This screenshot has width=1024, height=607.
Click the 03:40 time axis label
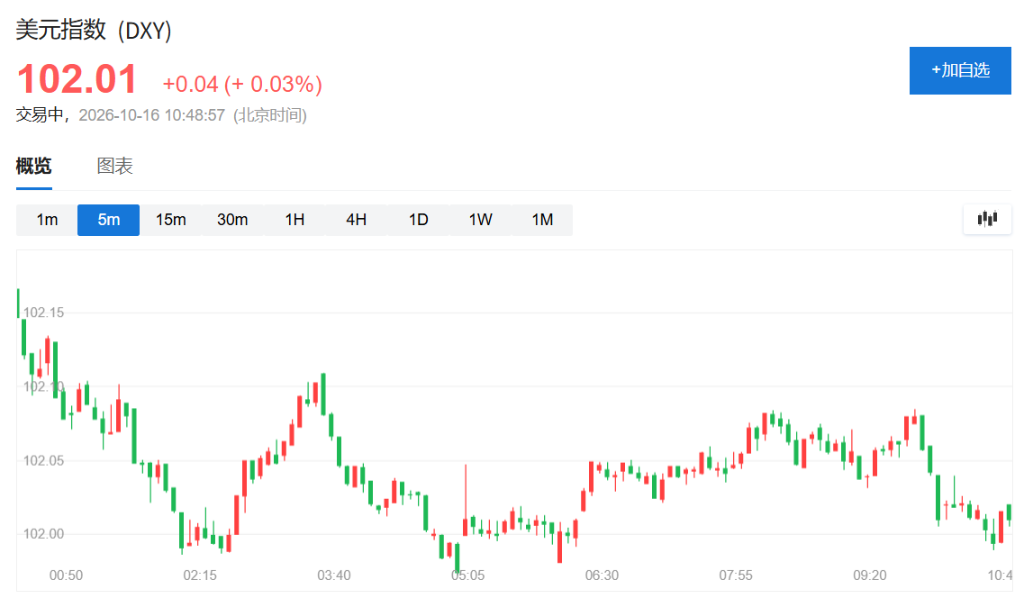tap(334, 576)
